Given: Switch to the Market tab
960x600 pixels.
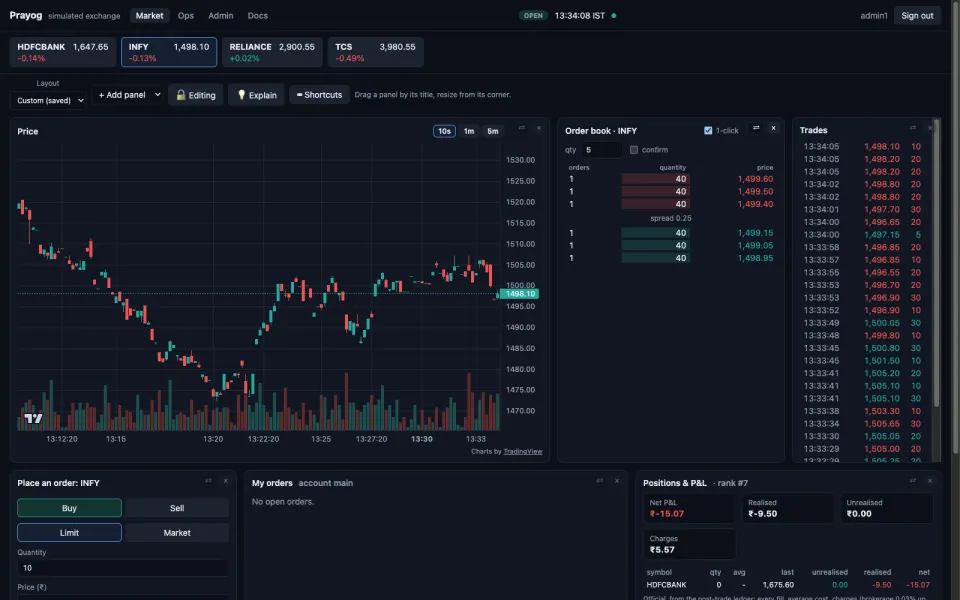Looking at the screenshot, I should pos(149,15).
